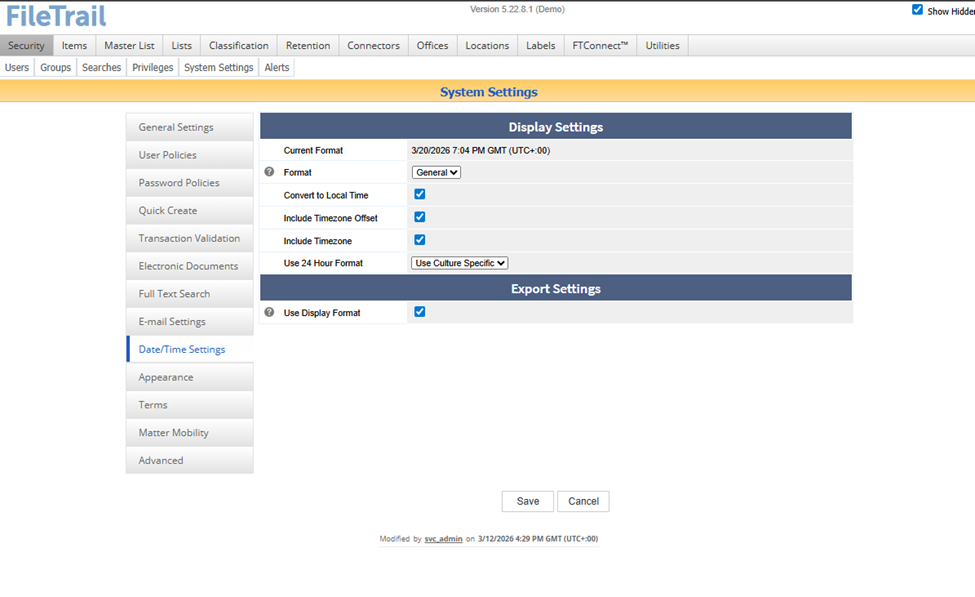Click the Version 5.22.8.1 (Demo) text
This screenshot has height=597, width=975.
517,9
